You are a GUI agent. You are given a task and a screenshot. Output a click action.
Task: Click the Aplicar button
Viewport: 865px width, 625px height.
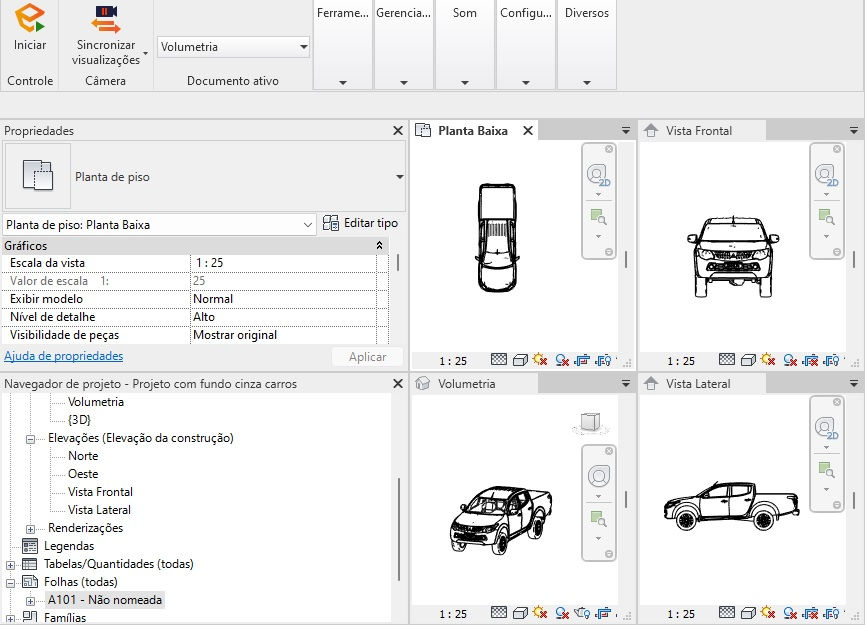pyautogui.click(x=367, y=357)
